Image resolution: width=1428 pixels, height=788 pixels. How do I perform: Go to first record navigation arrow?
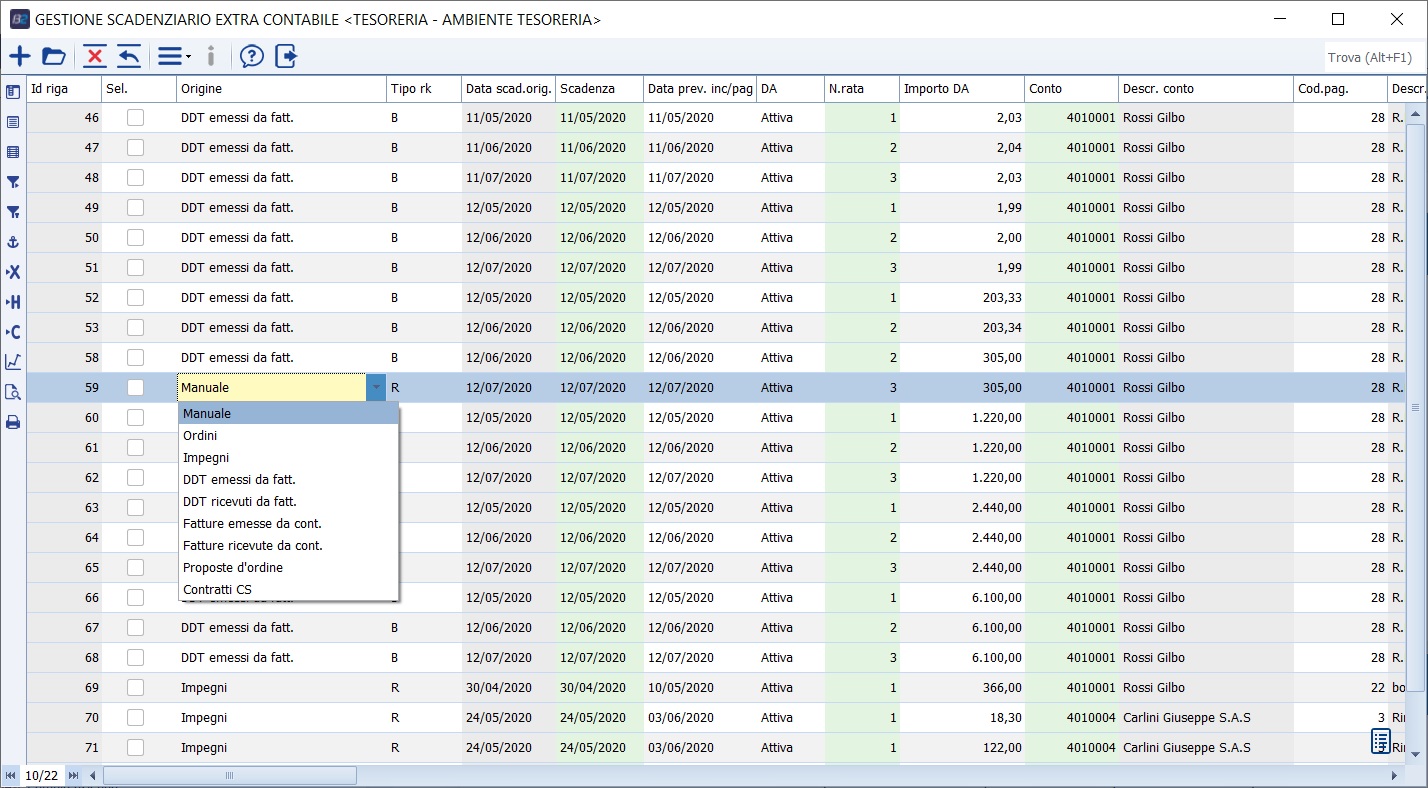pos(10,775)
